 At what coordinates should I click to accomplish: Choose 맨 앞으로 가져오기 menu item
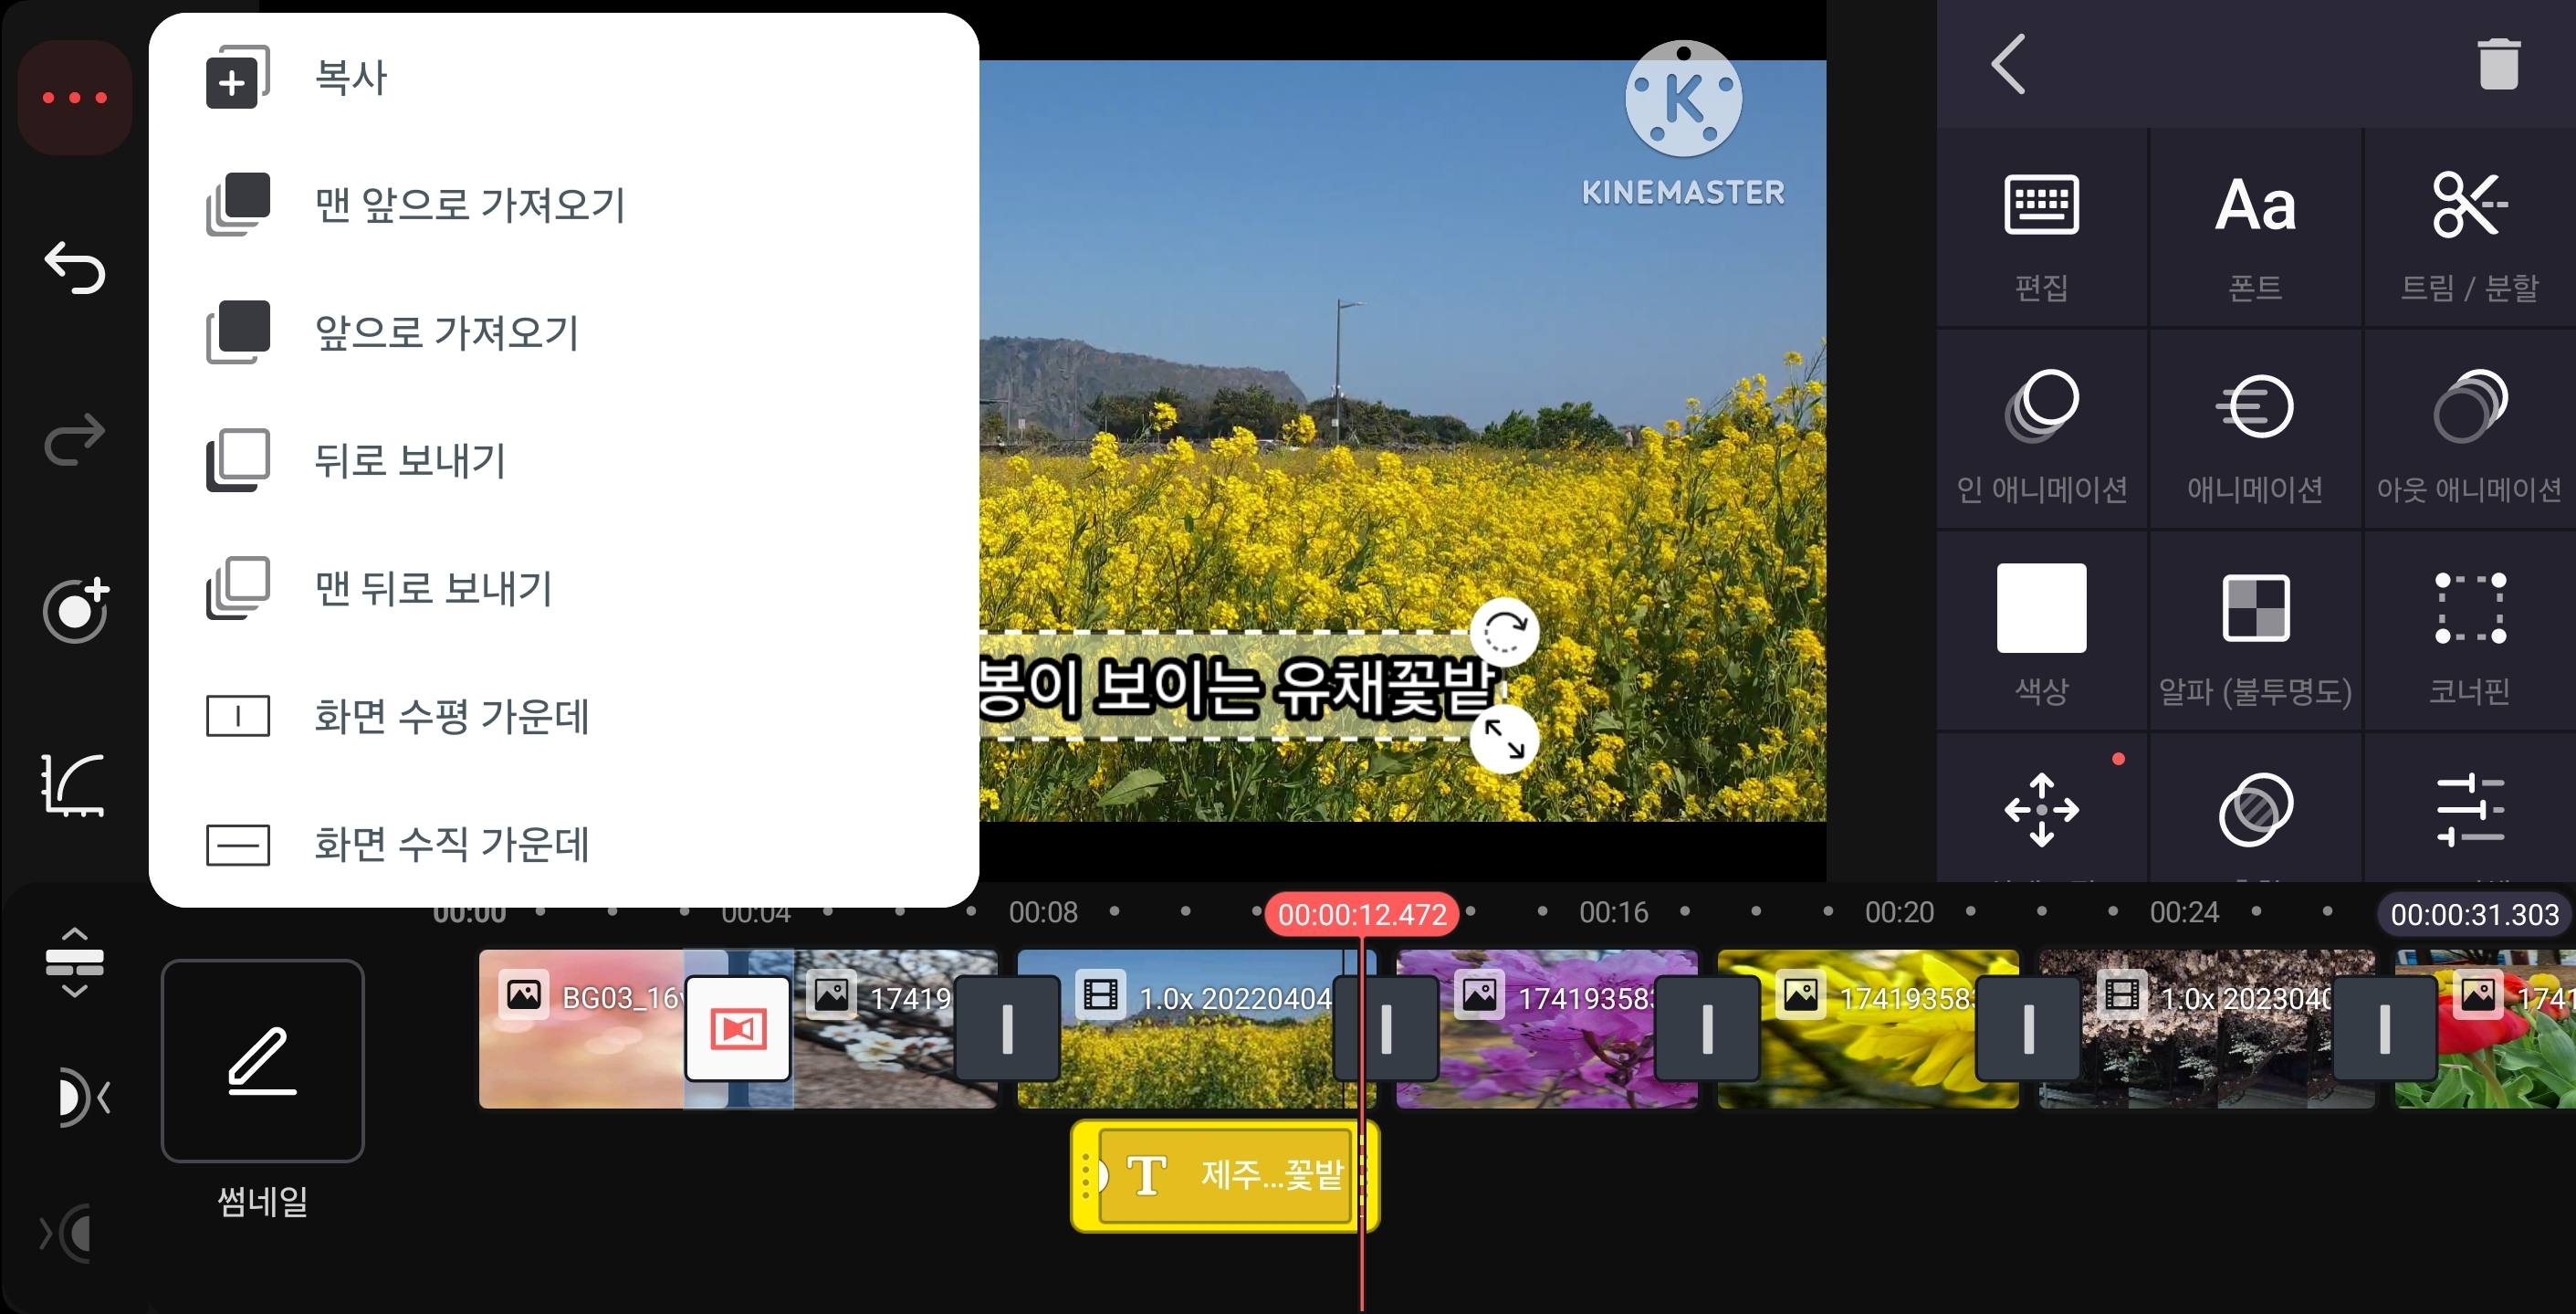[x=468, y=205]
